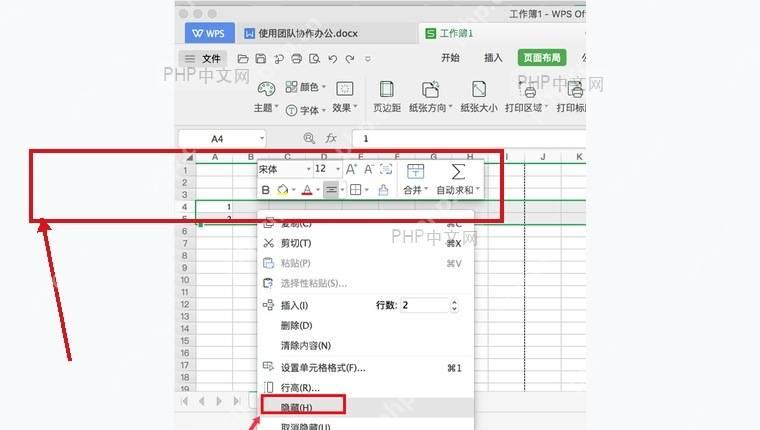The height and width of the screenshot is (430, 760).
Task: Click the next-sheet navigation arrow
Action: click(219, 401)
